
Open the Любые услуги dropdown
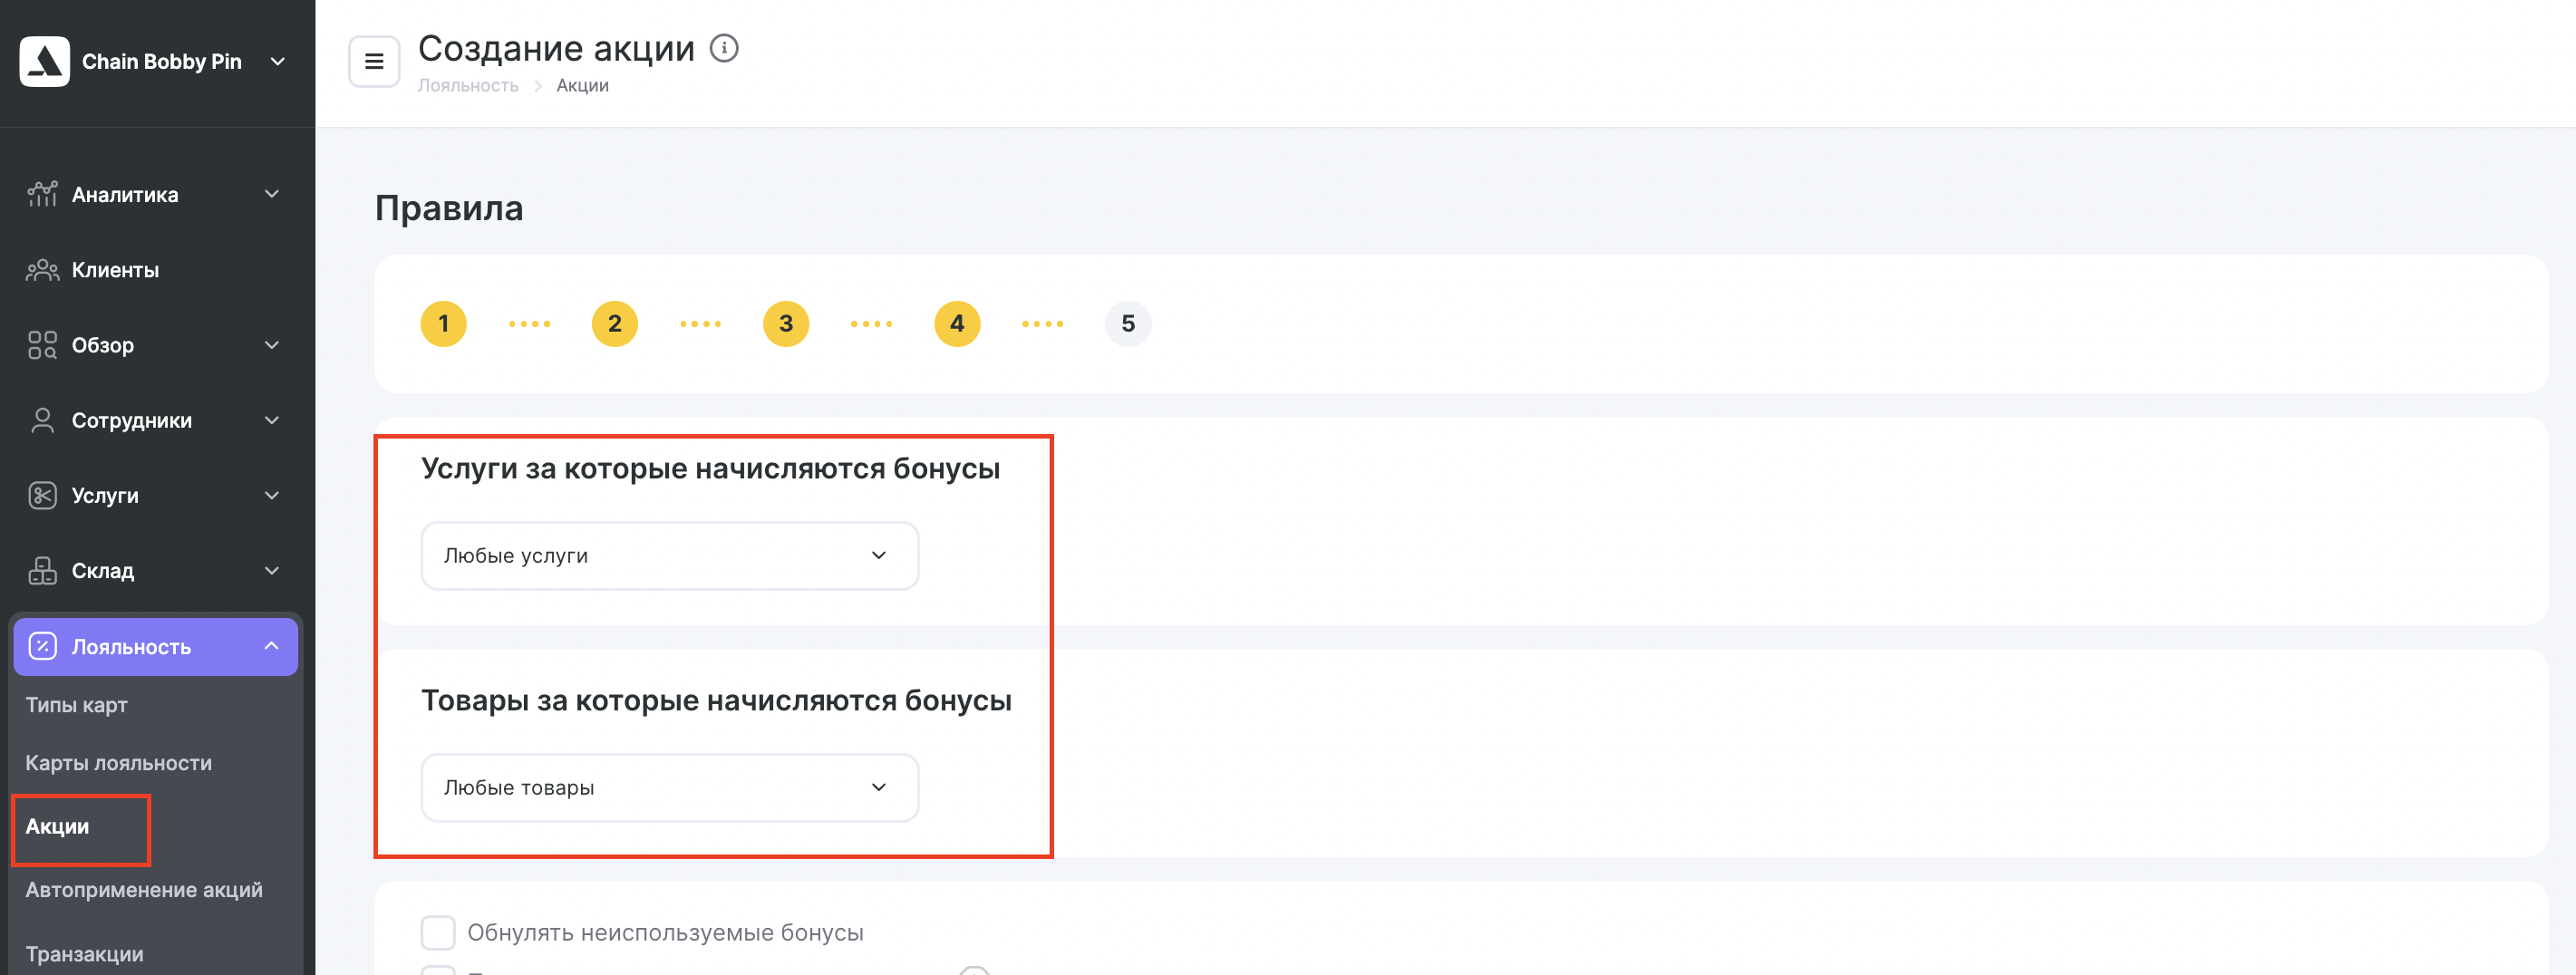click(x=670, y=556)
